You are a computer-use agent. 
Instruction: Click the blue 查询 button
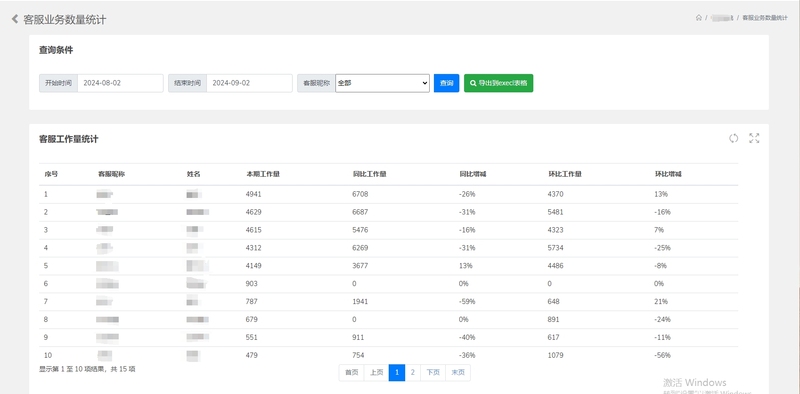(x=446, y=83)
